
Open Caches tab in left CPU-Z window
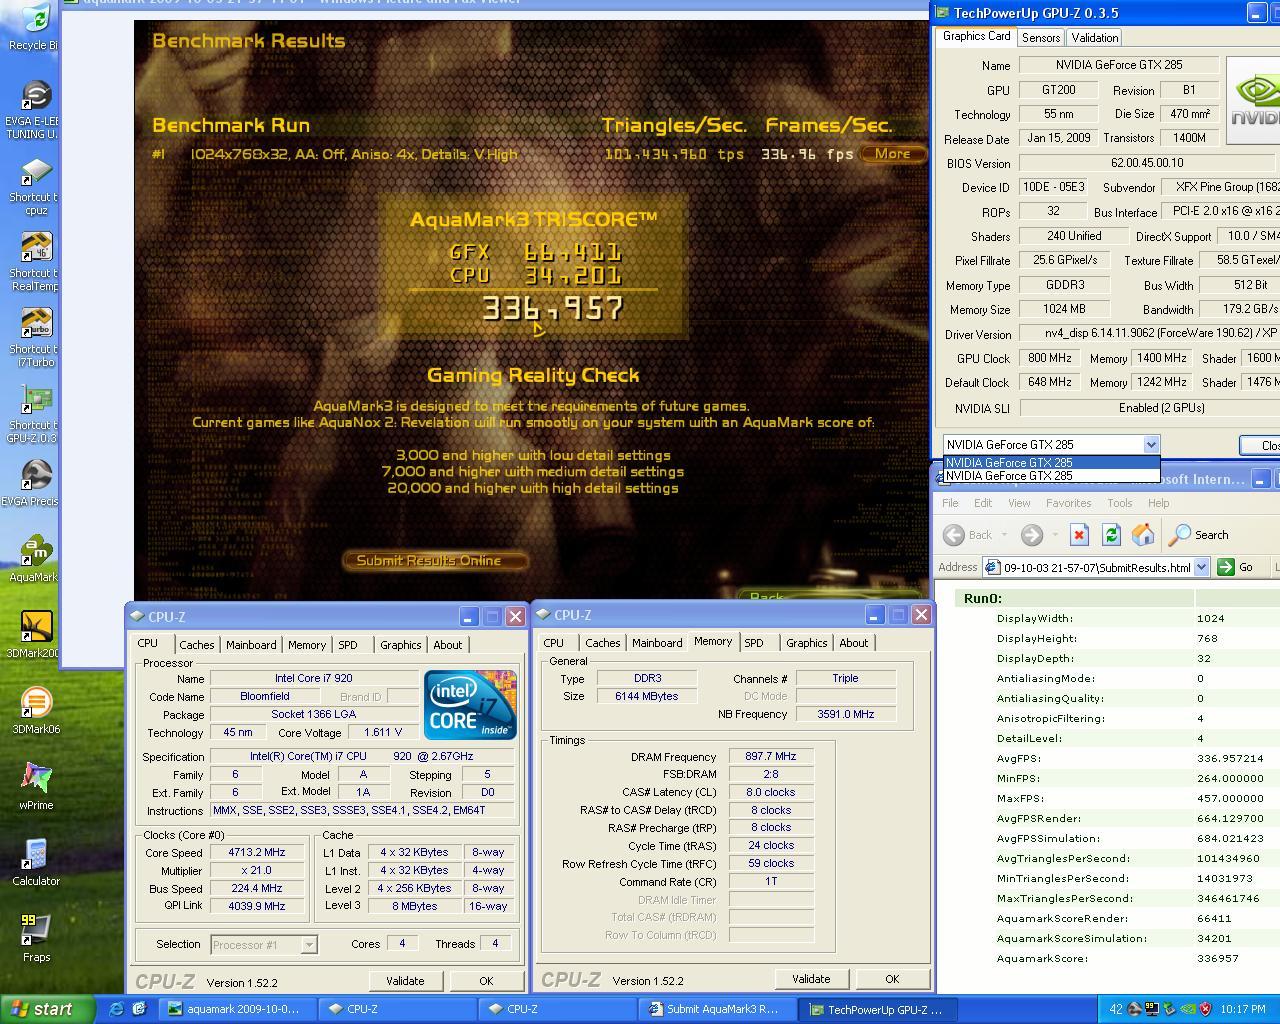196,645
